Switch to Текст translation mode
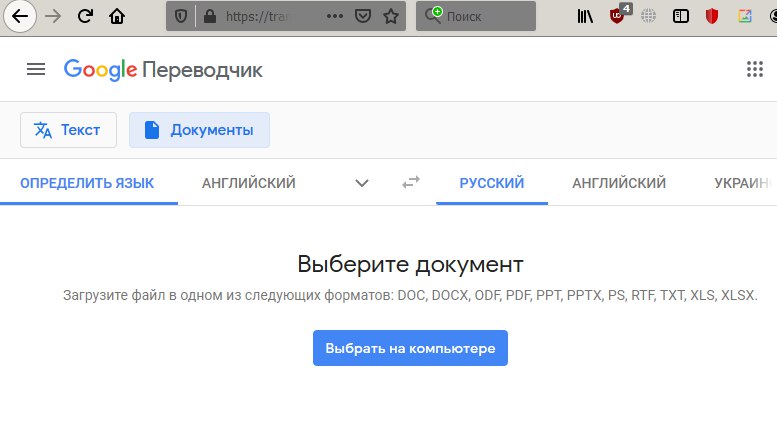Image resolution: width=777 pixels, height=431 pixels. point(68,130)
